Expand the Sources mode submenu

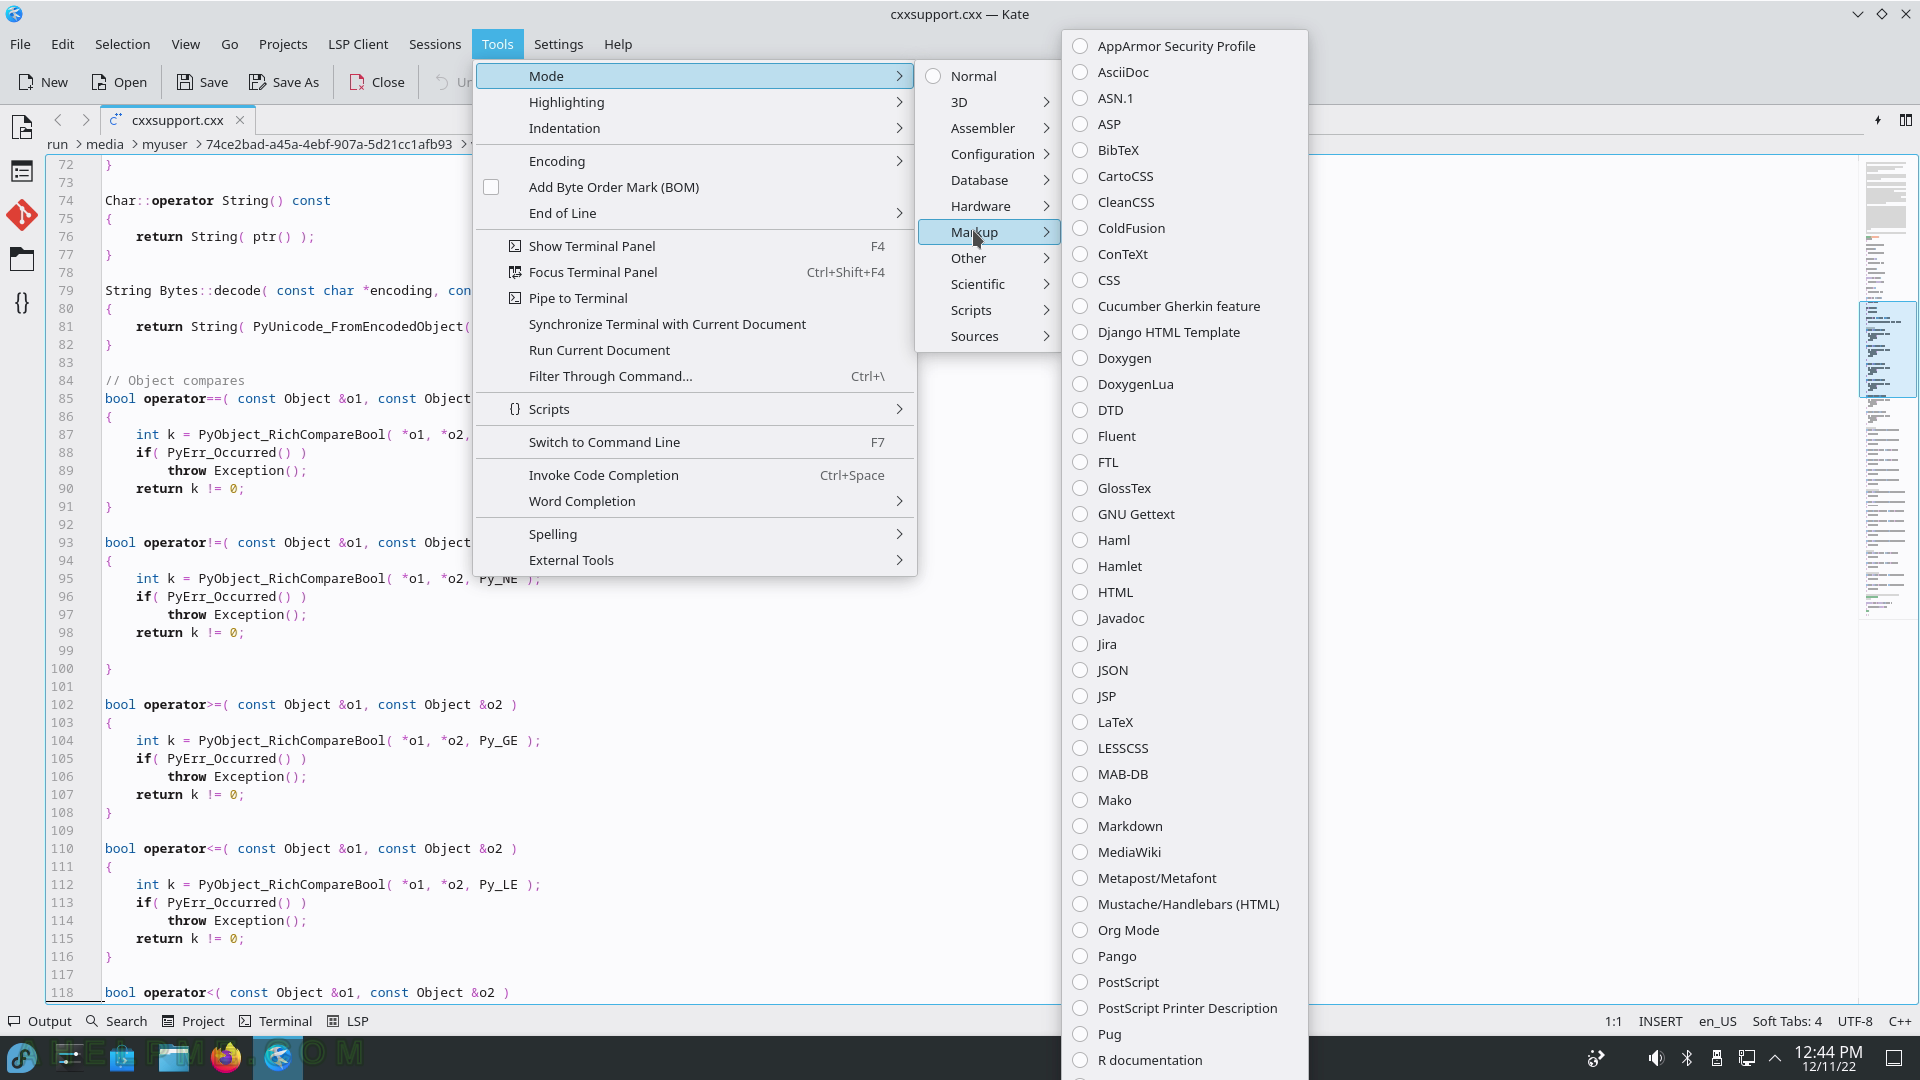pyautogui.click(x=988, y=336)
